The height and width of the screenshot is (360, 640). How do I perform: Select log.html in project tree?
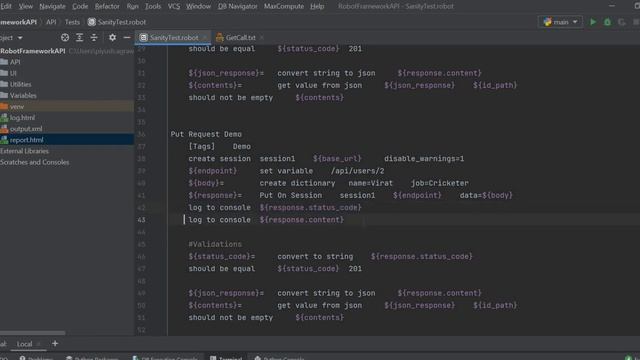click(22, 118)
